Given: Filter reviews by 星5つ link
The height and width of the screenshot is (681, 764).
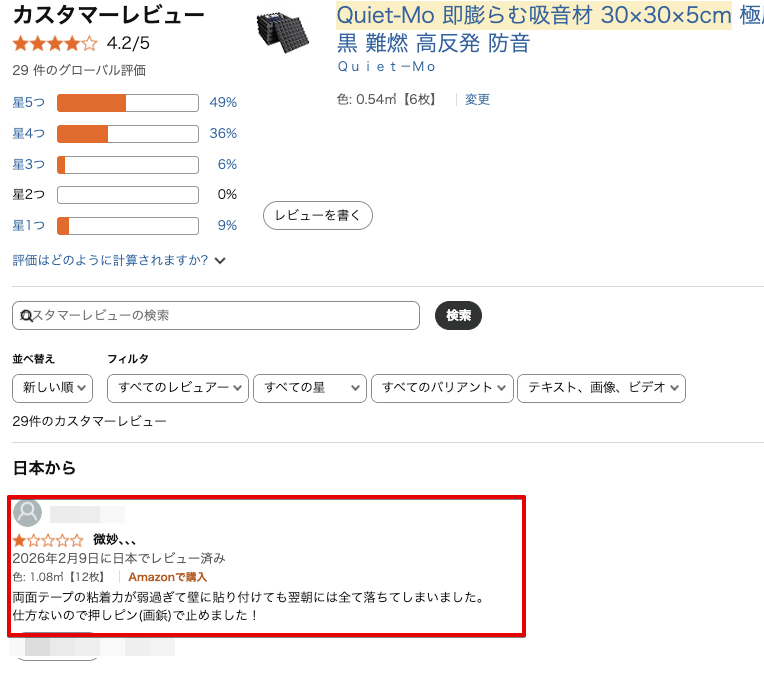Looking at the screenshot, I should pos(29,102).
